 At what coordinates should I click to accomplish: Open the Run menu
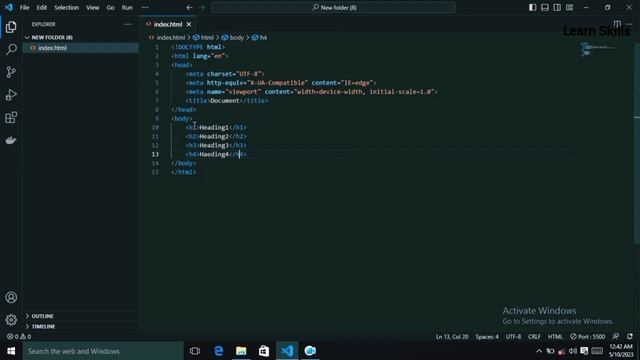click(127, 7)
